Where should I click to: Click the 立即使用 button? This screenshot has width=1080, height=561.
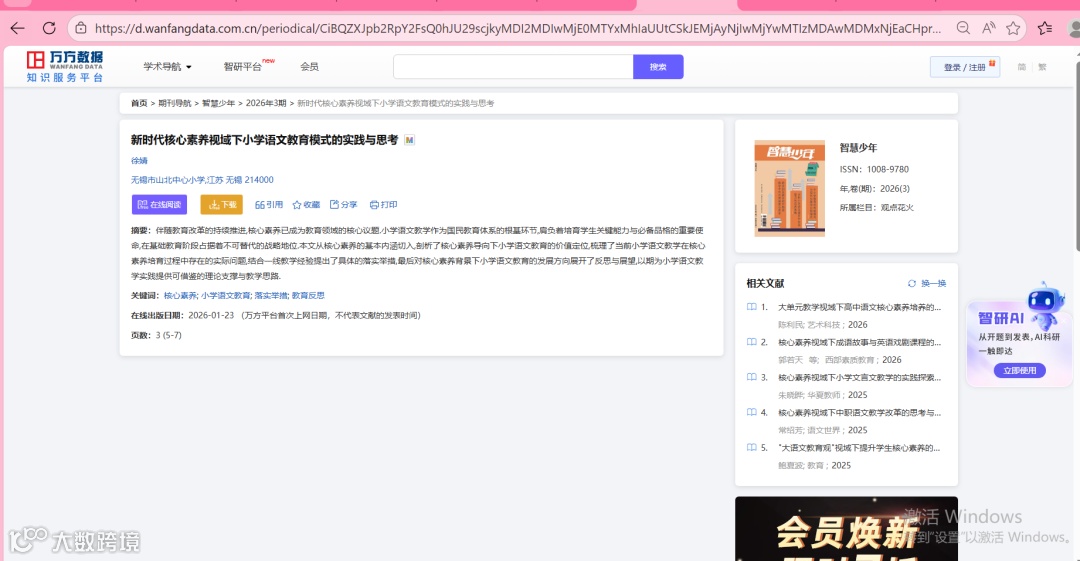[1019, 371]
